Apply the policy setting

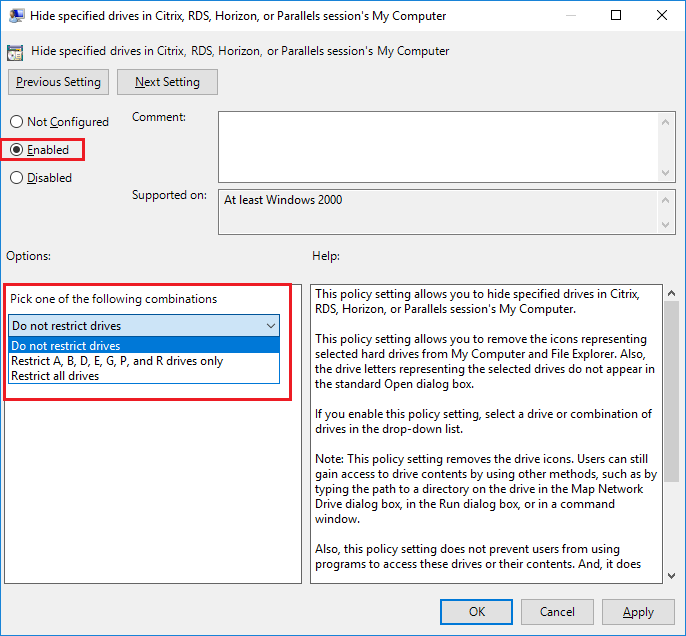click(x=638, y=612)
